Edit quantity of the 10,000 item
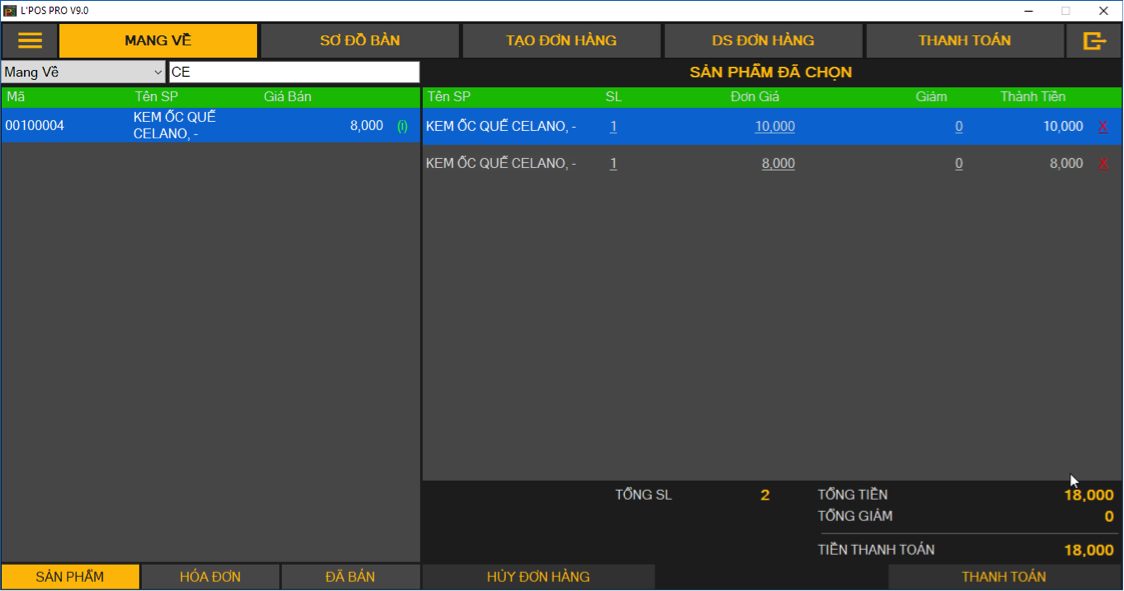The width and height of the screenshot is (1124, 591). point(613,127)
